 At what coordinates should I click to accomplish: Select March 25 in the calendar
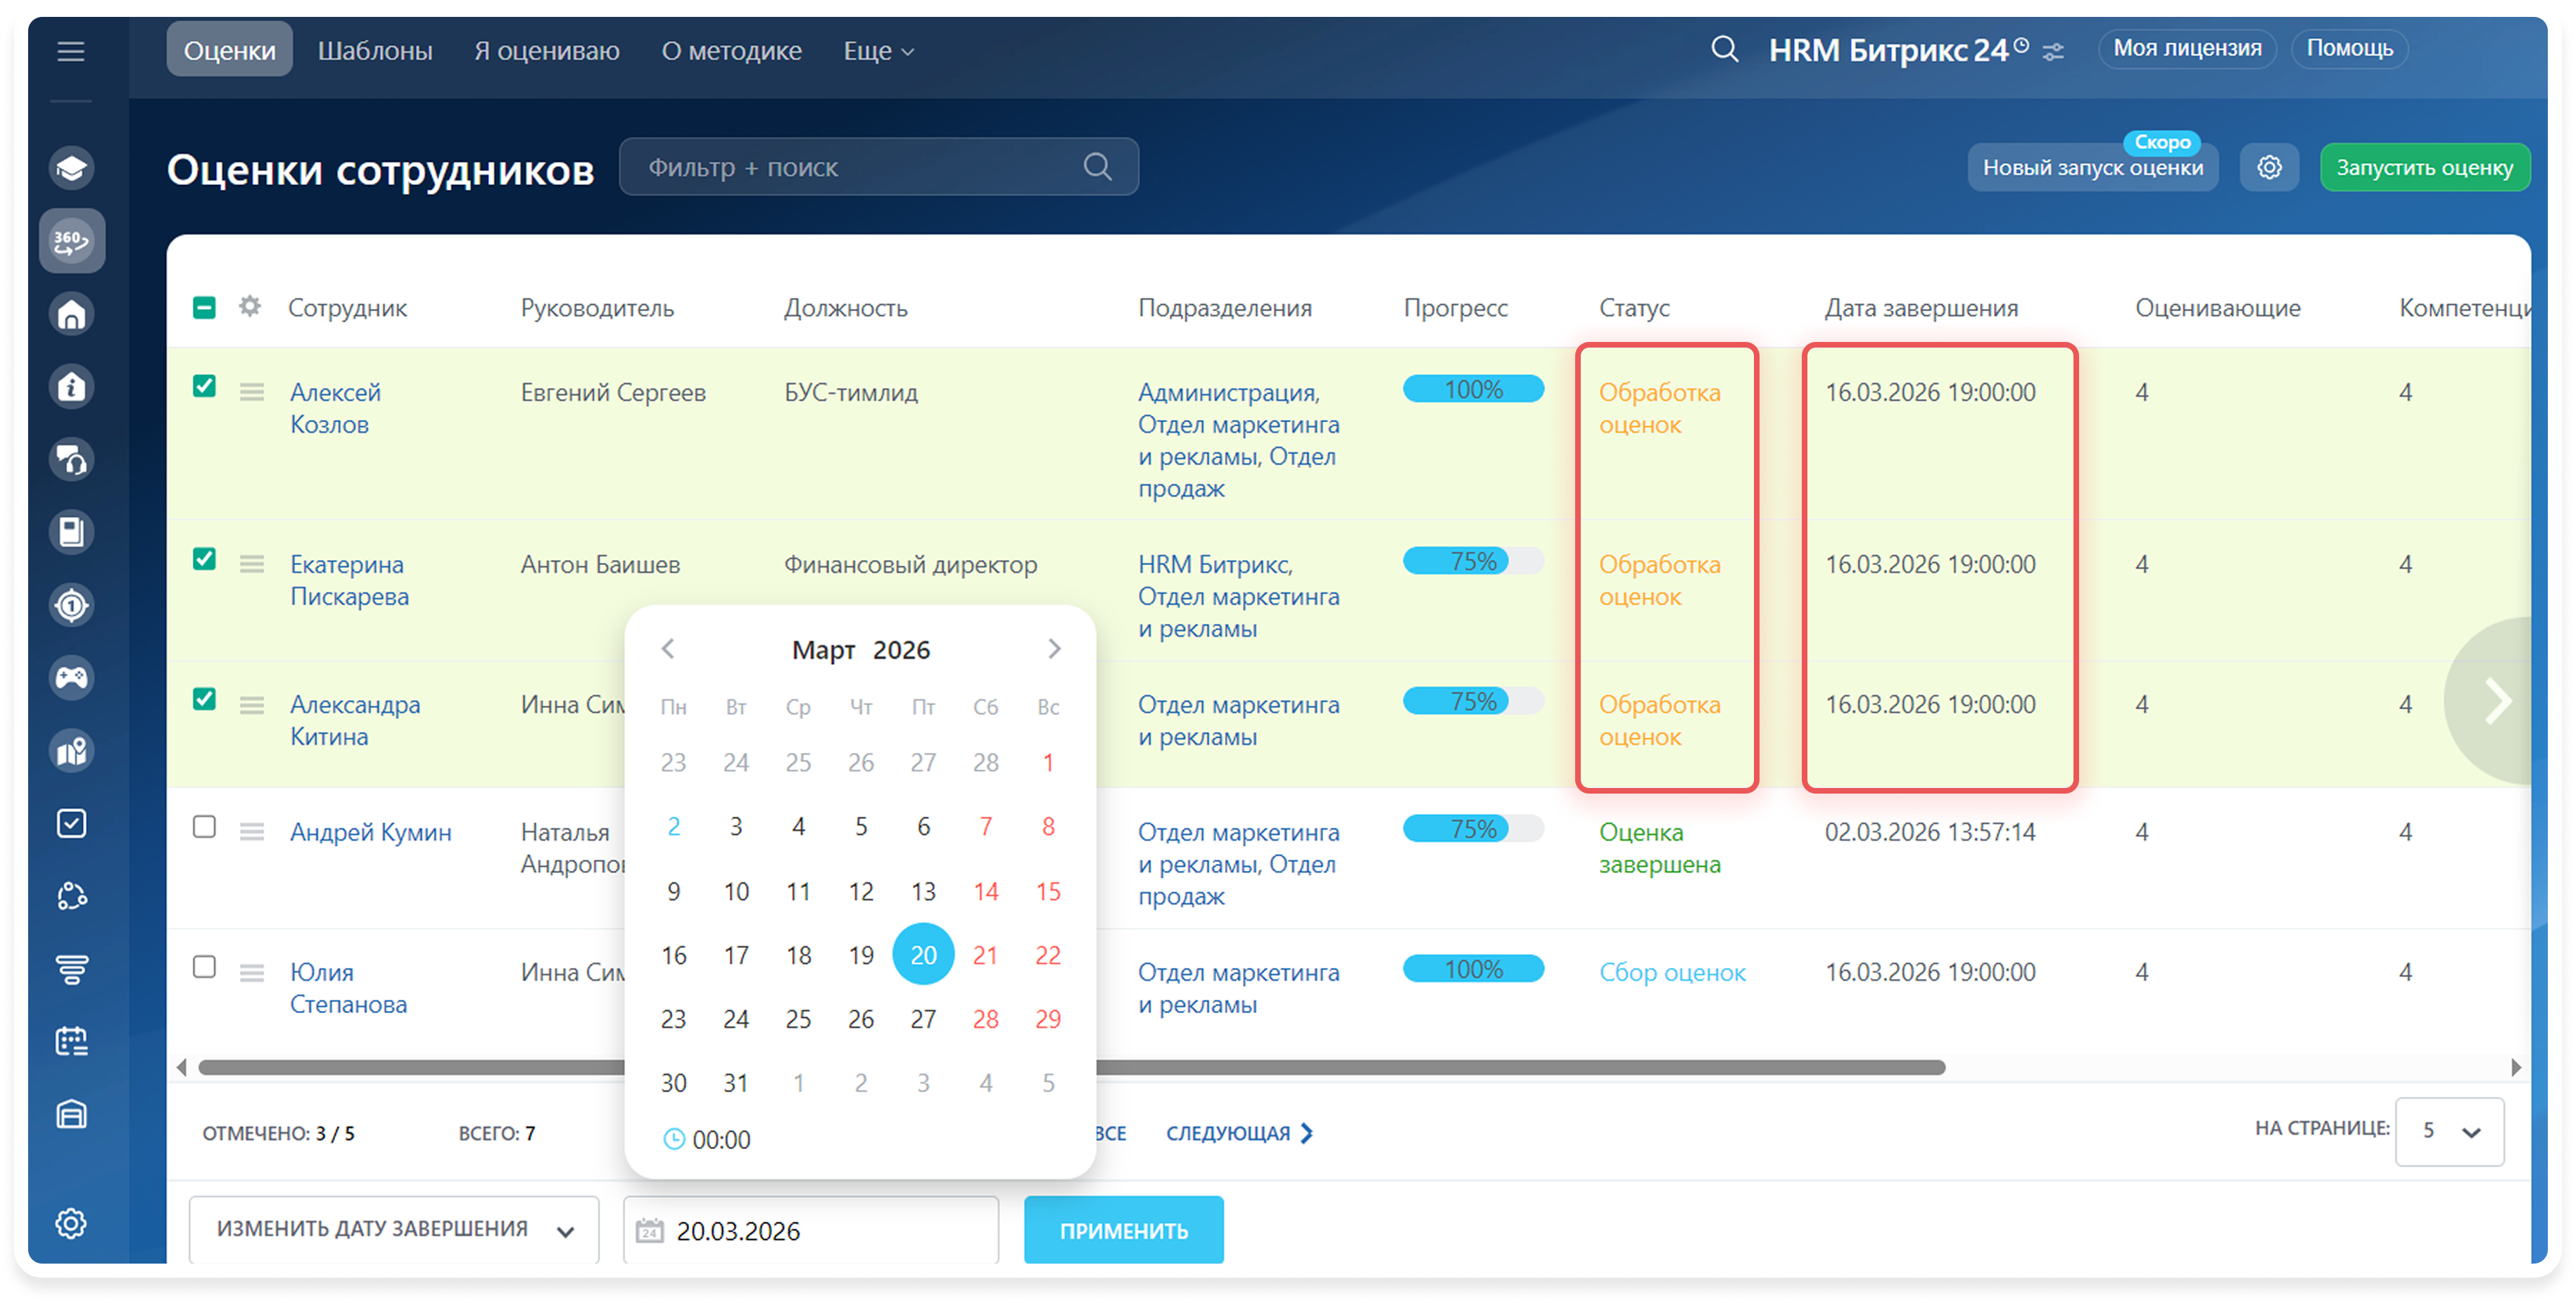point(798,1019)
